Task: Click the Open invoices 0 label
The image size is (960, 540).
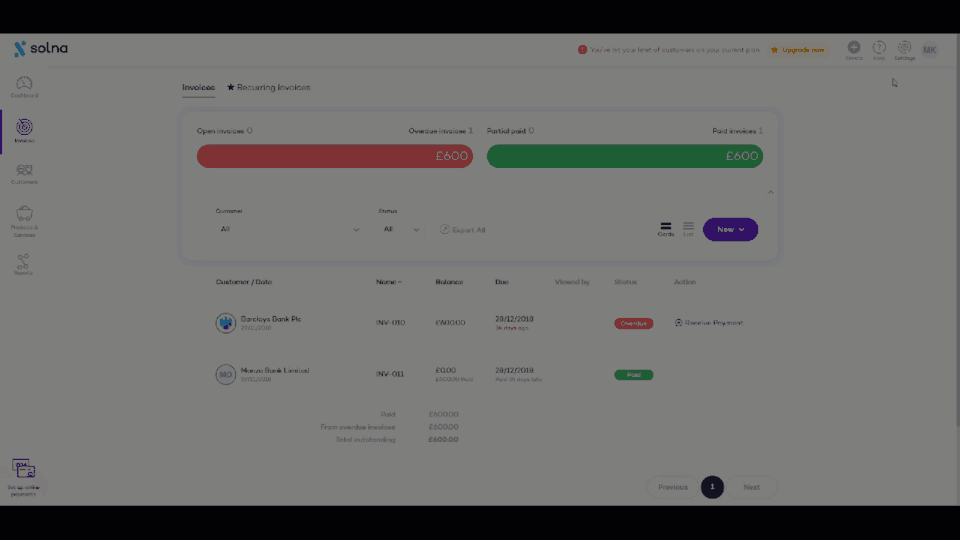Action: (x=224, y=131)
